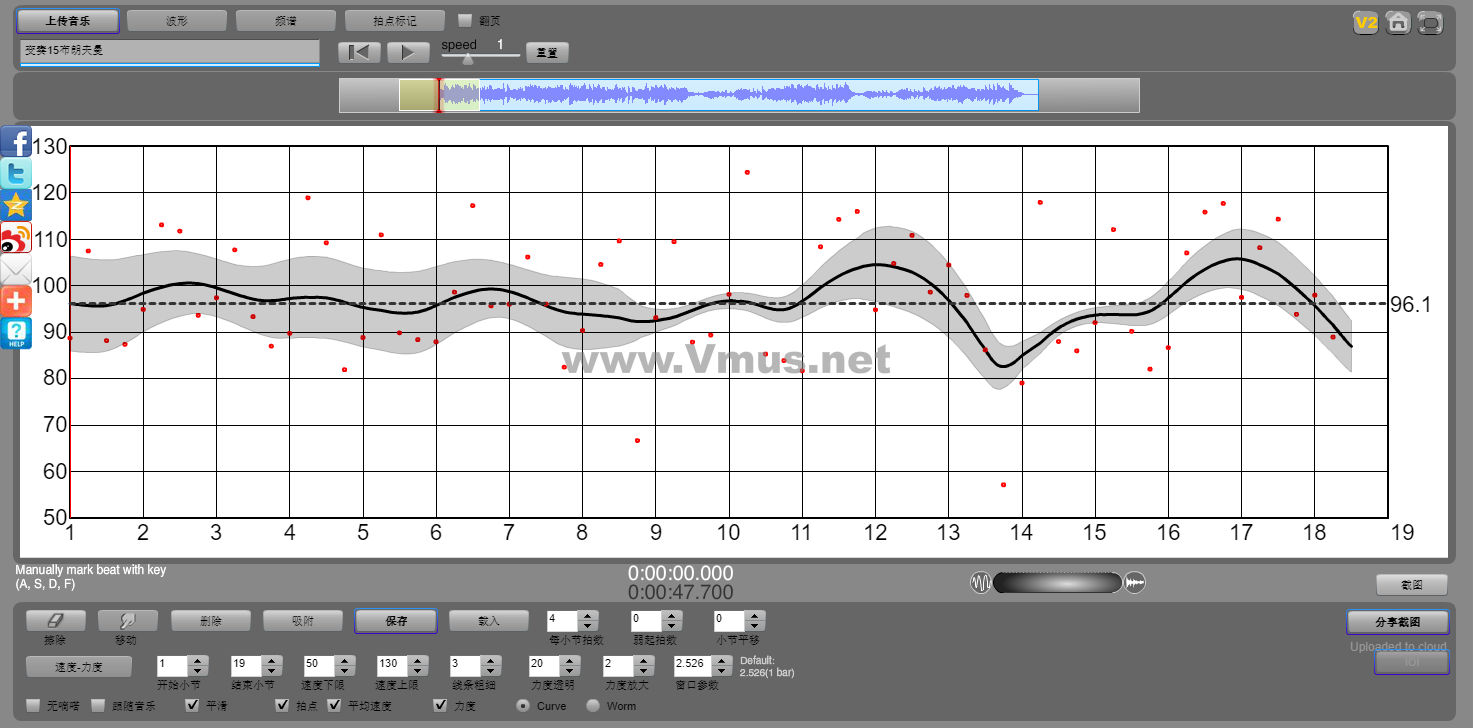Screen dimensions: 1473x728
Task: Switch to the 频谱 spectrum tab
Action: [x=285, y=20]
